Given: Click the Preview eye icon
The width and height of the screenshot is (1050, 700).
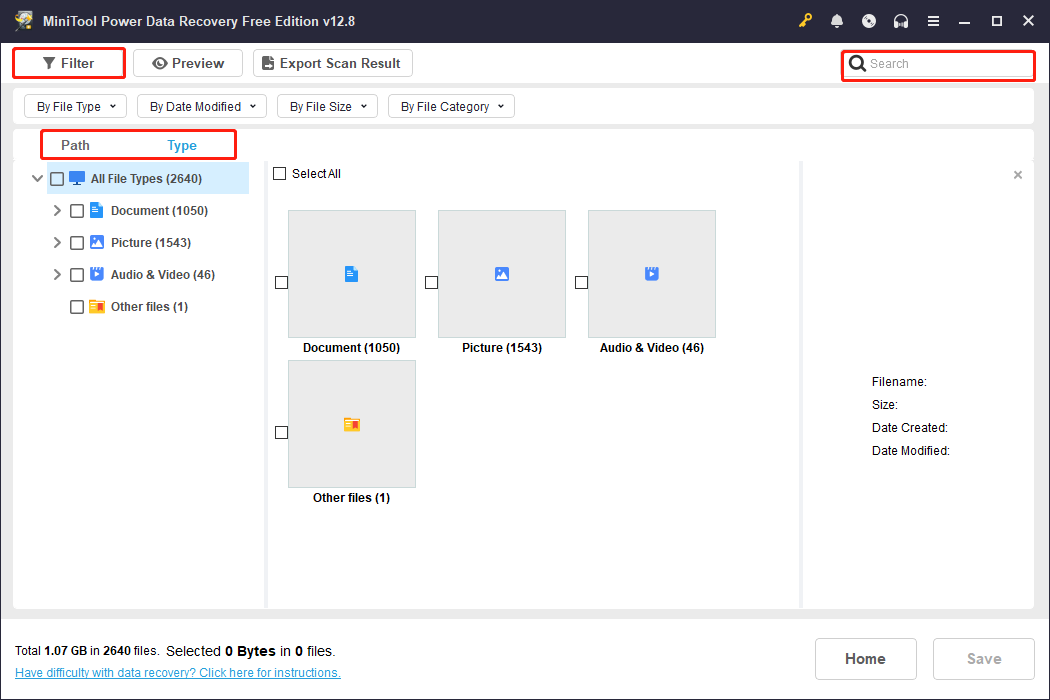Looking at the screenshot, I should tap(160, 62).
